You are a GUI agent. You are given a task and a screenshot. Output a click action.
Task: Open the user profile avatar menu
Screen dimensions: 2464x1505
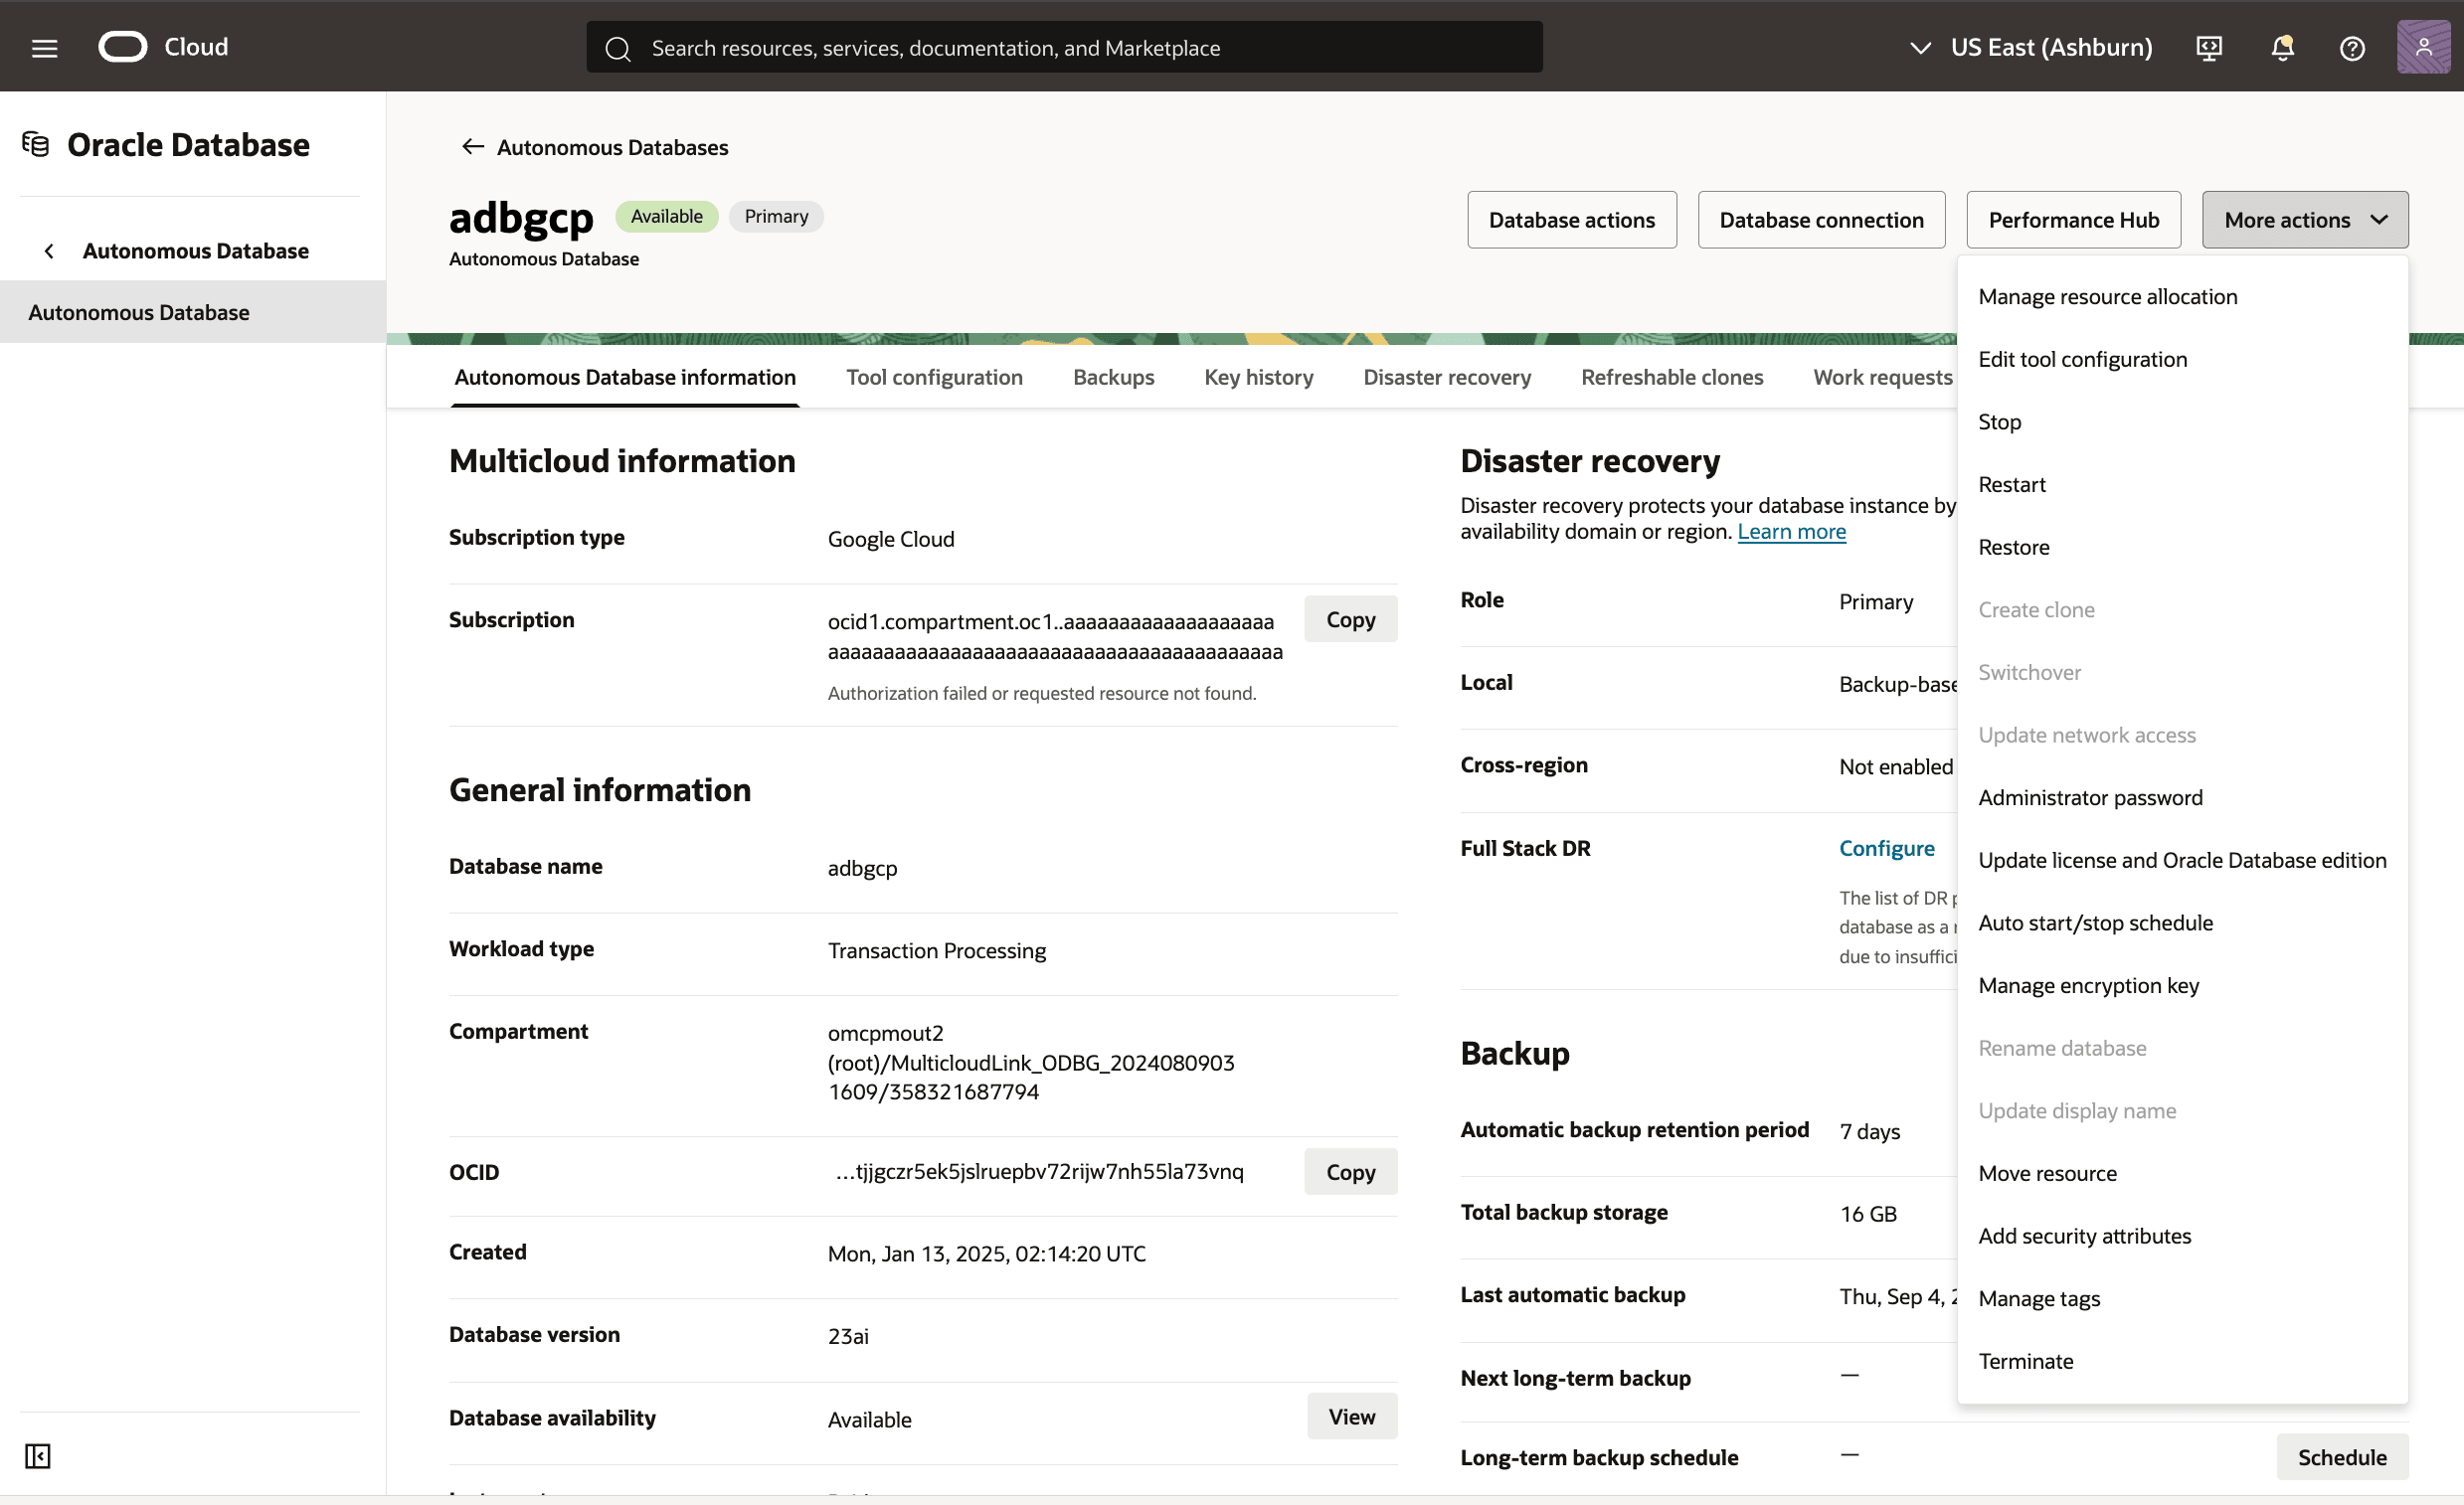click(x=2422, y=46)
